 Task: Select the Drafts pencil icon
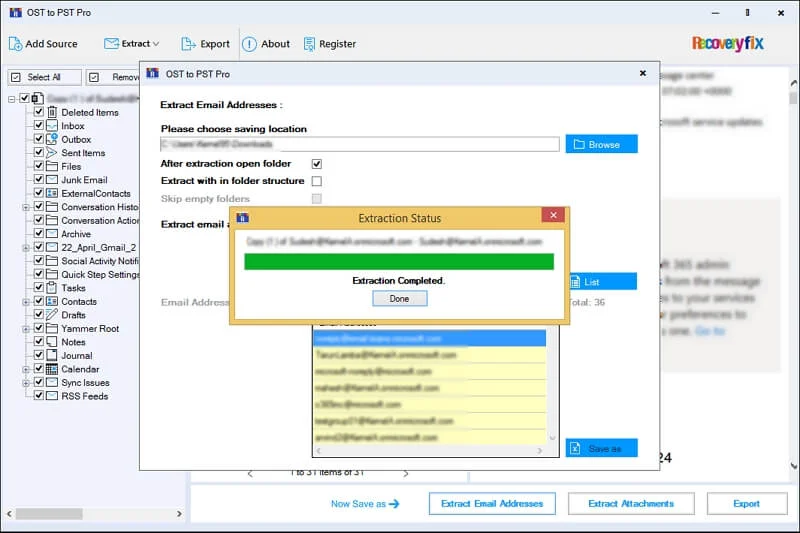click(52, 315)
